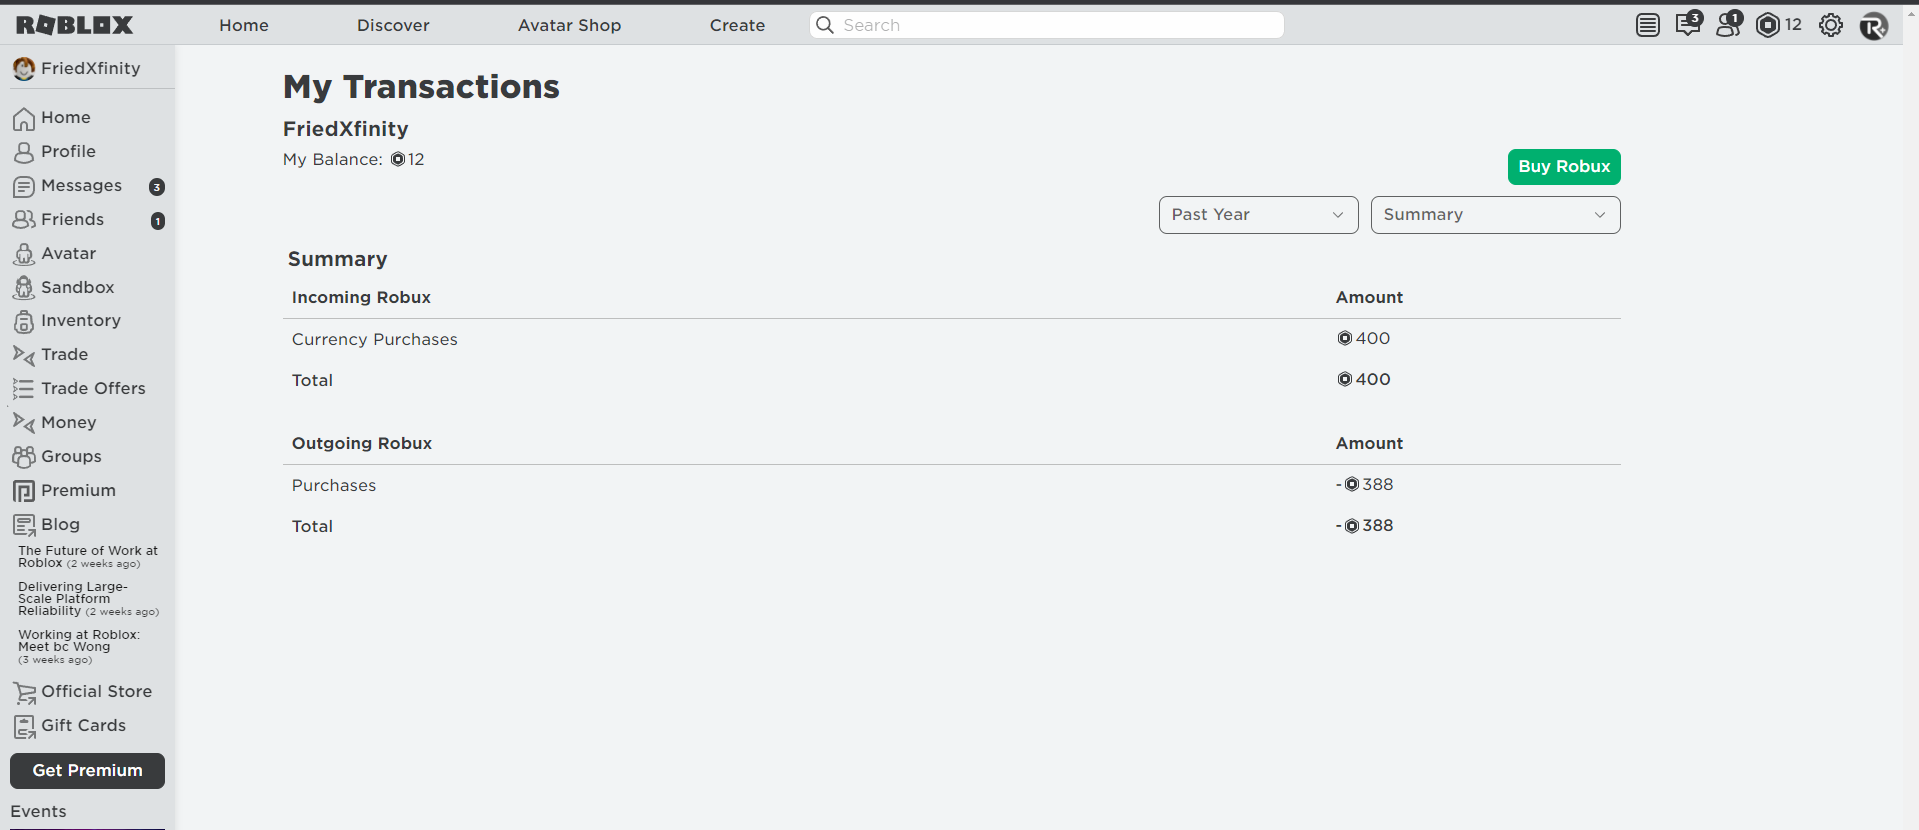Open Trade Offers in sidebar
The image size is (1919, 830).
[79, 389]
